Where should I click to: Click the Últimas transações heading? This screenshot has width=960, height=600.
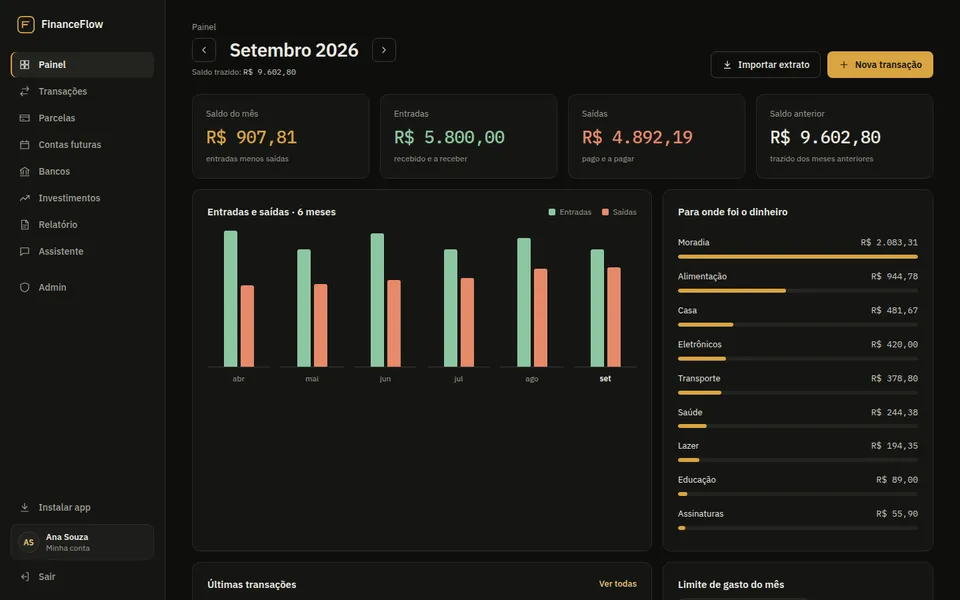[x=252, y=585]
